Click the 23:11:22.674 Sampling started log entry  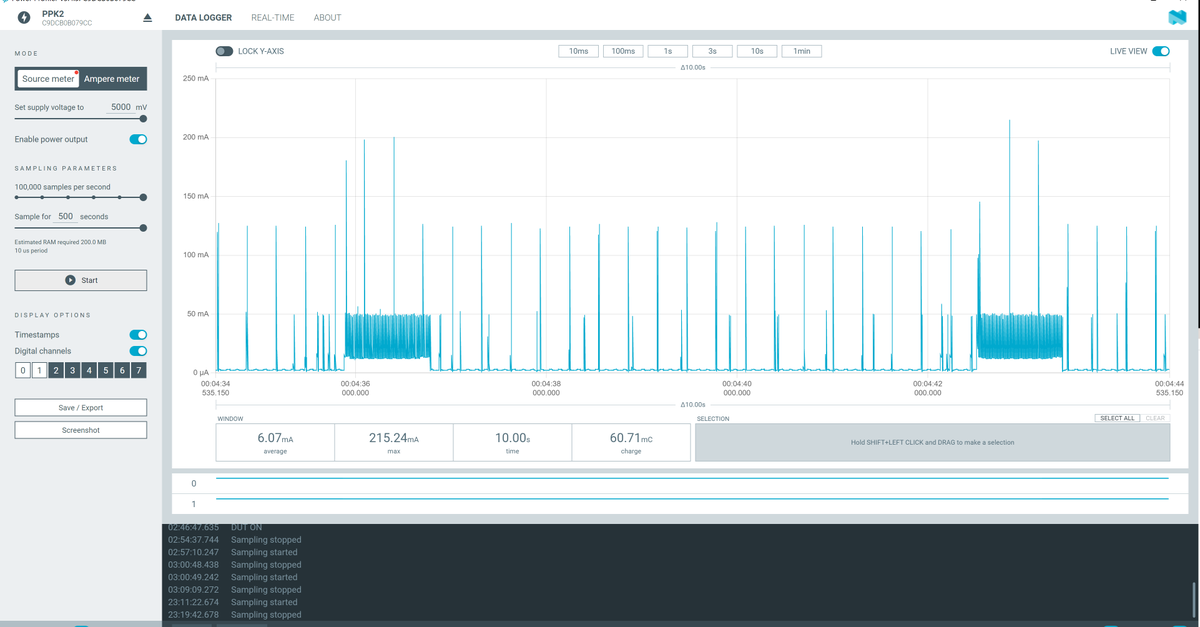coord(233,602)
